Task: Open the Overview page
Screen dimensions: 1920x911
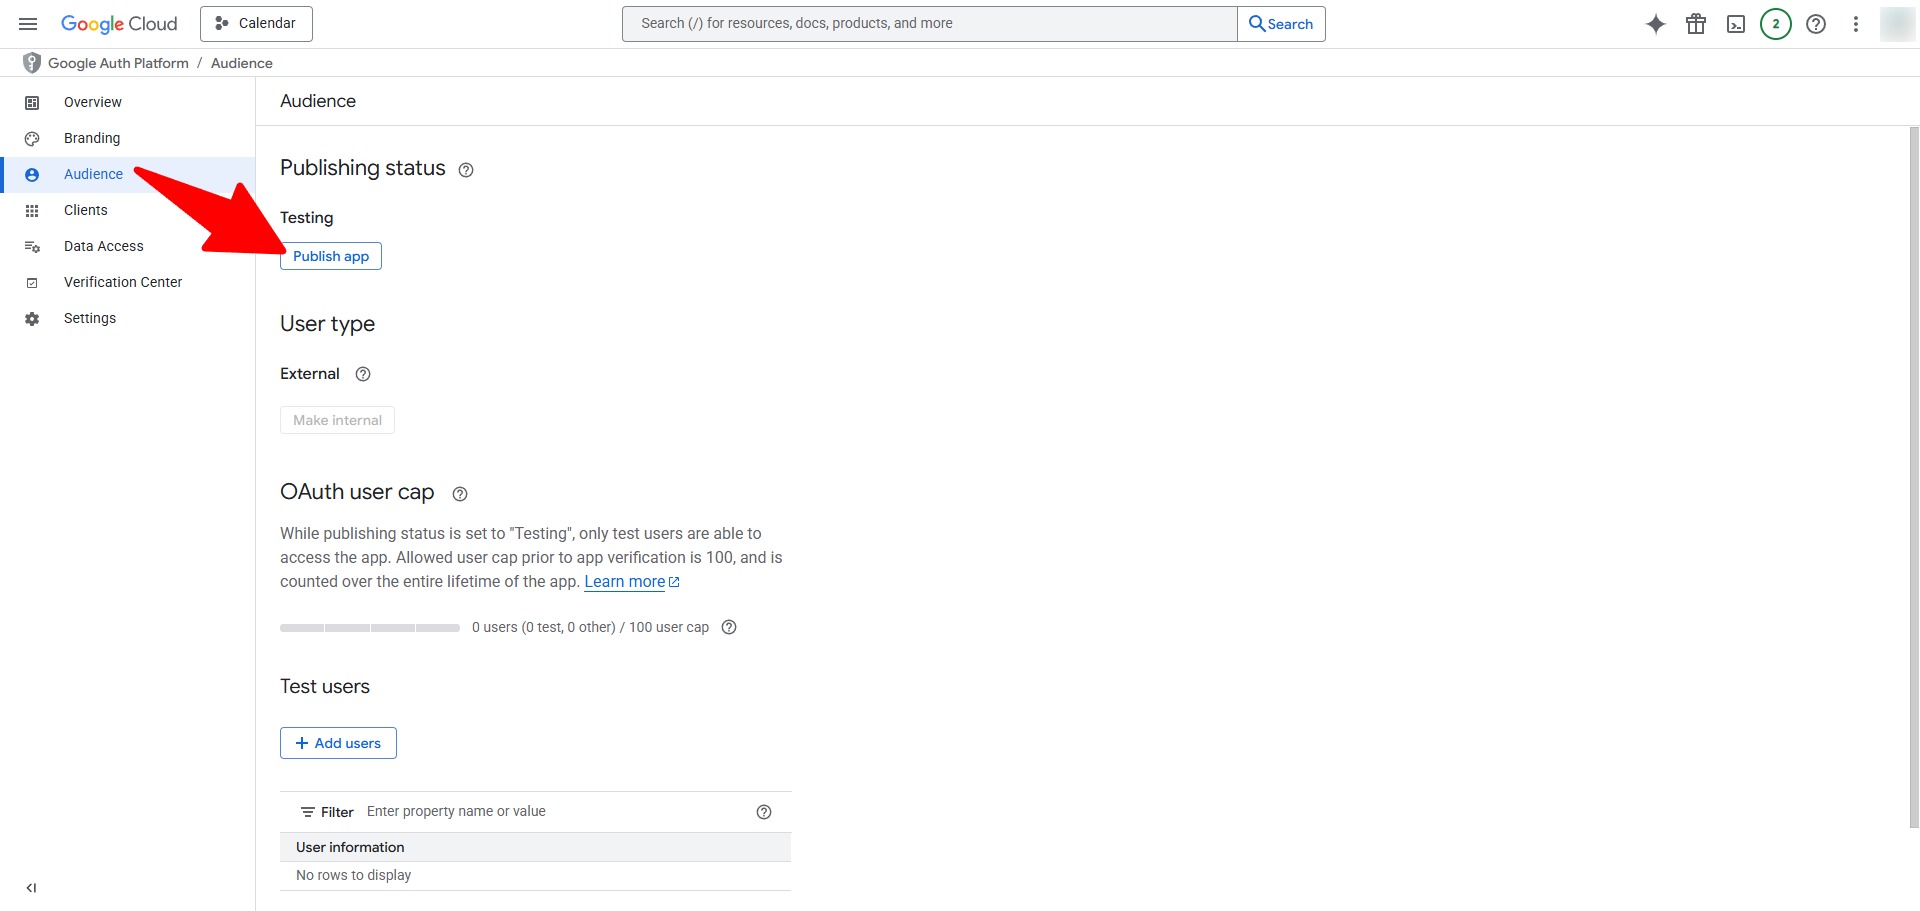Action: (x=93, y=102)
